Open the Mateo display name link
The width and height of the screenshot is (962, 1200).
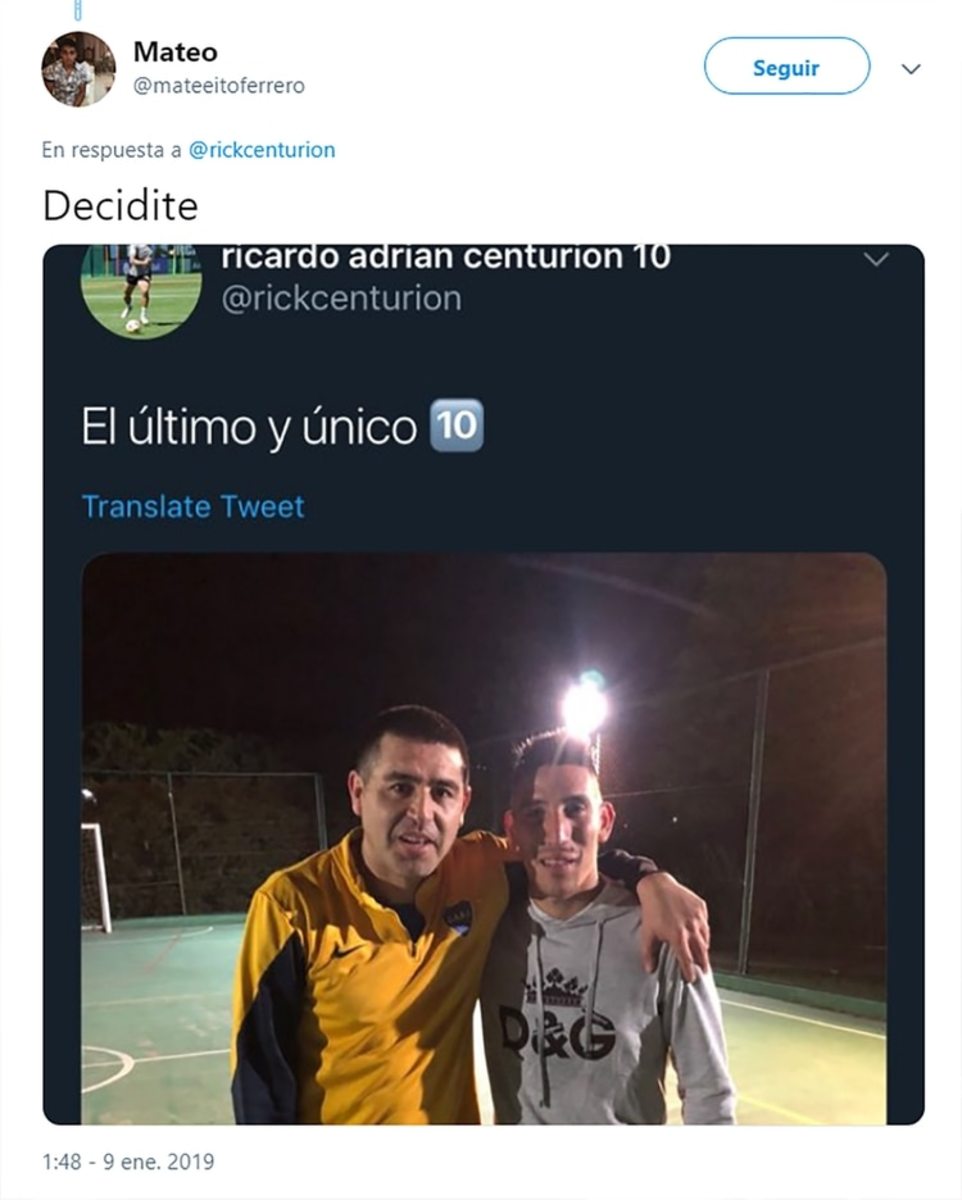(175, 52)
